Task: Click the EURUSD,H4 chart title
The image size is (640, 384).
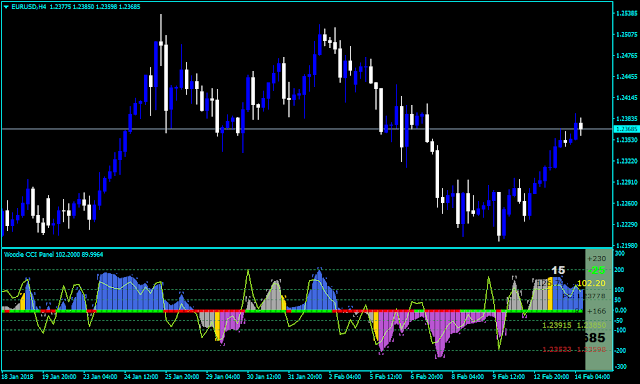Action: pyautogui.click(x=29, y=7)
